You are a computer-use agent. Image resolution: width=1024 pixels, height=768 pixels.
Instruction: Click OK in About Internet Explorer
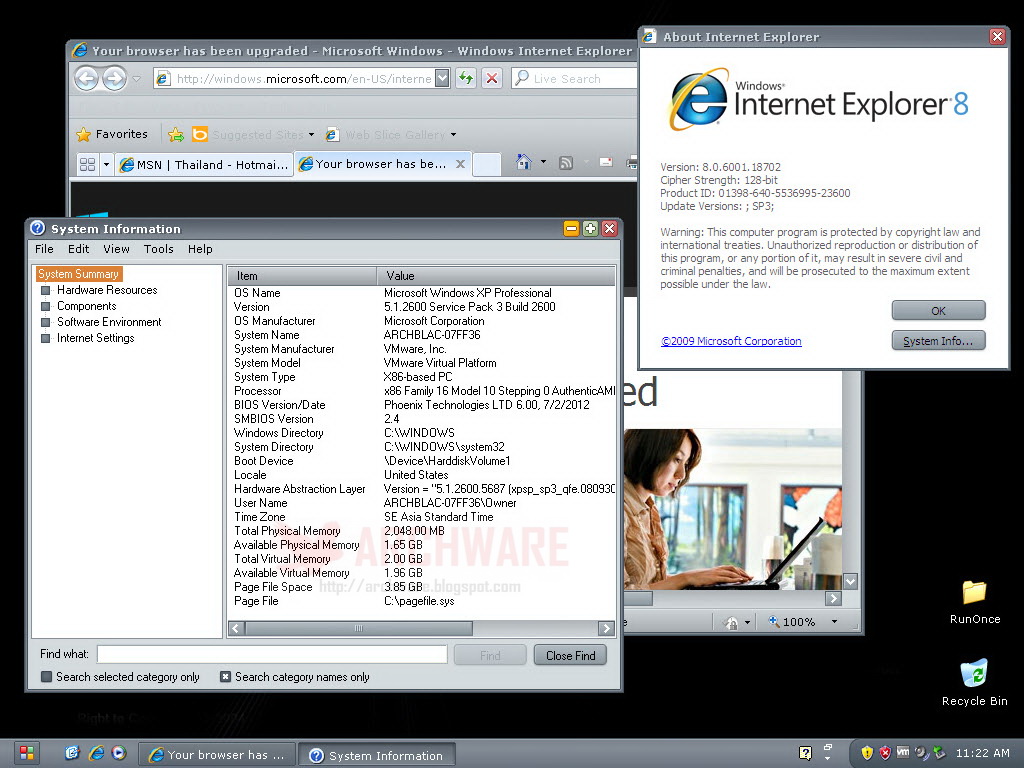pos(938,311)
